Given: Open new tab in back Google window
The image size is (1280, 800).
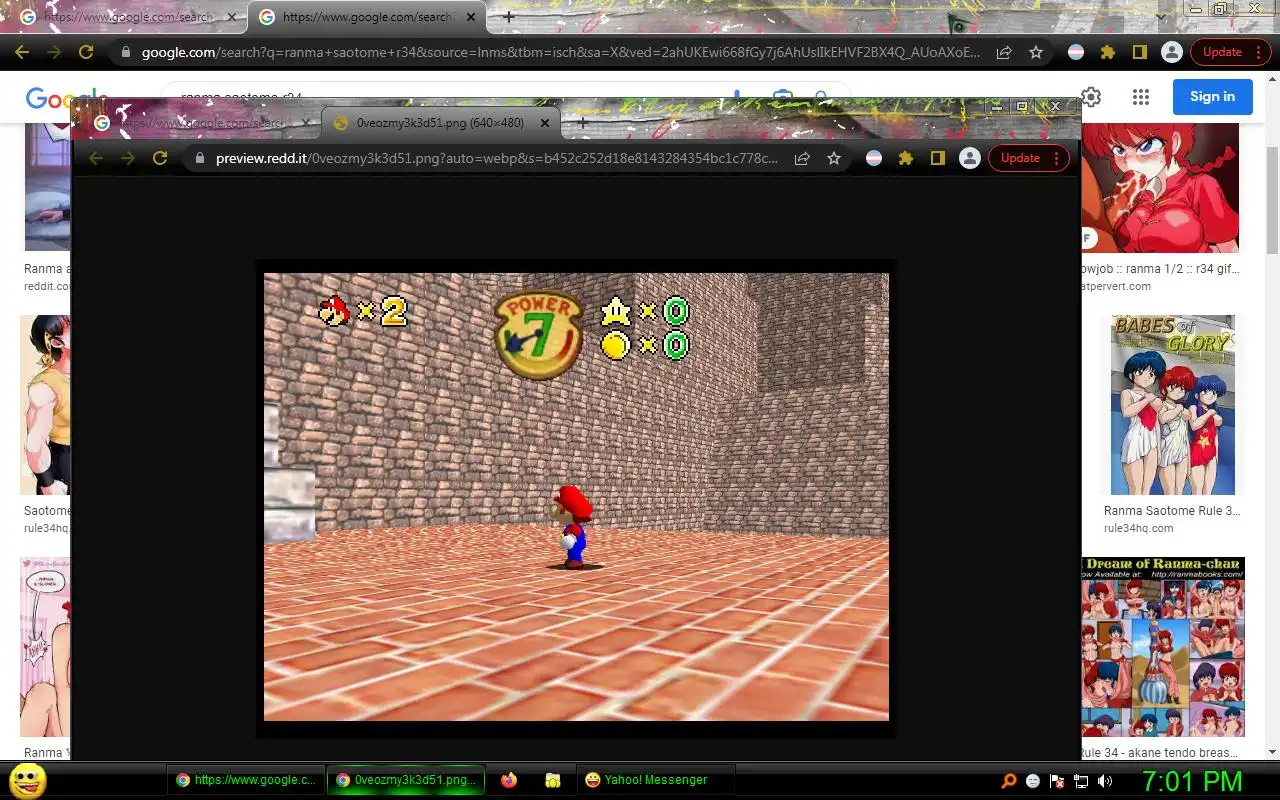Looking at the screenshot, I should click(x=508, y=17).
